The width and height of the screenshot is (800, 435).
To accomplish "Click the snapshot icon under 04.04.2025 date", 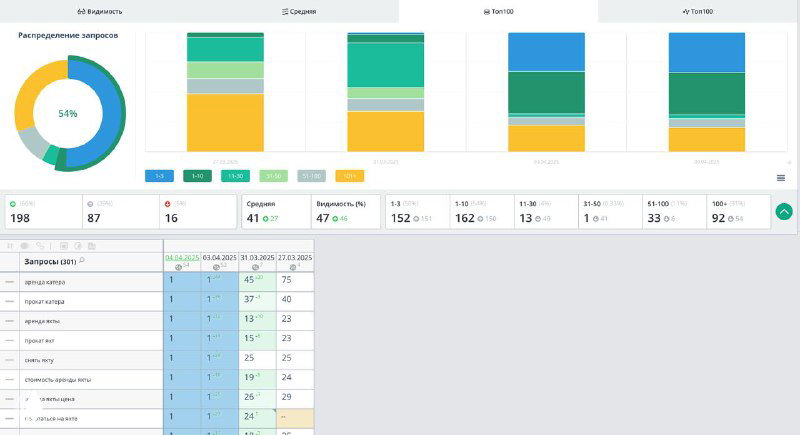I will coord(178,267).
